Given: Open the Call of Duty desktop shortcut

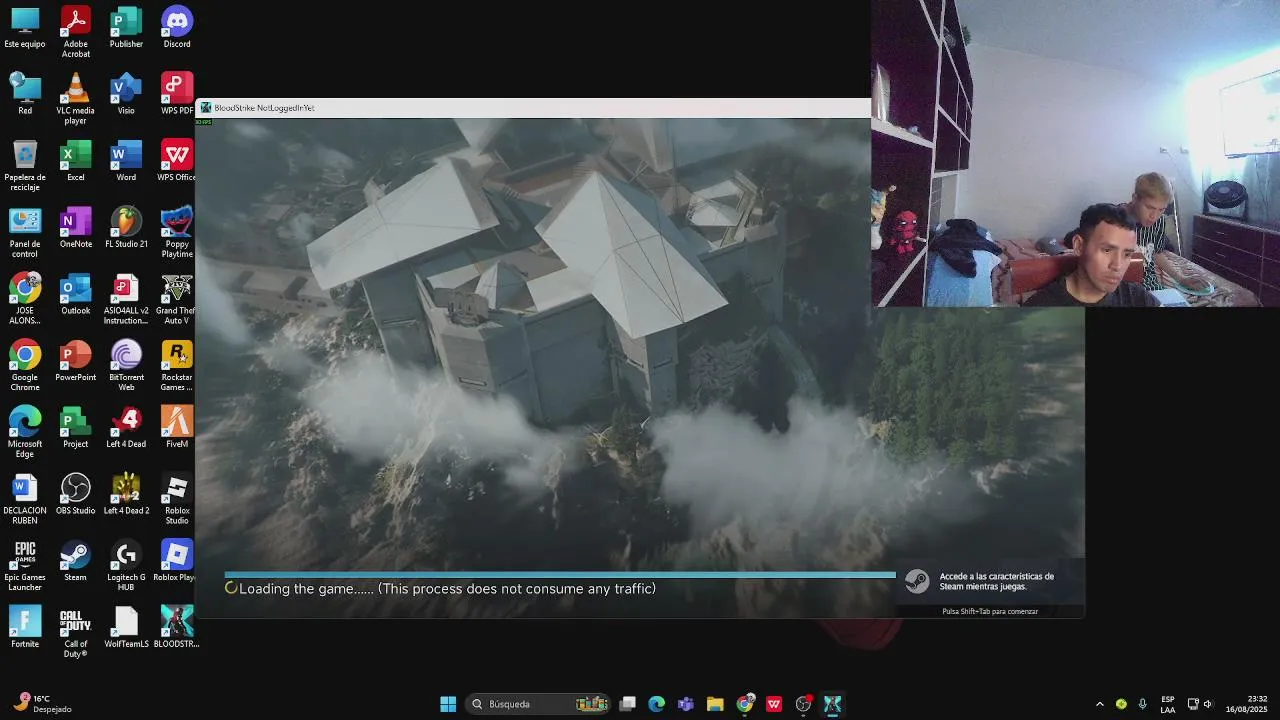Looking at the screenshot, I should (x=76, y=633).
